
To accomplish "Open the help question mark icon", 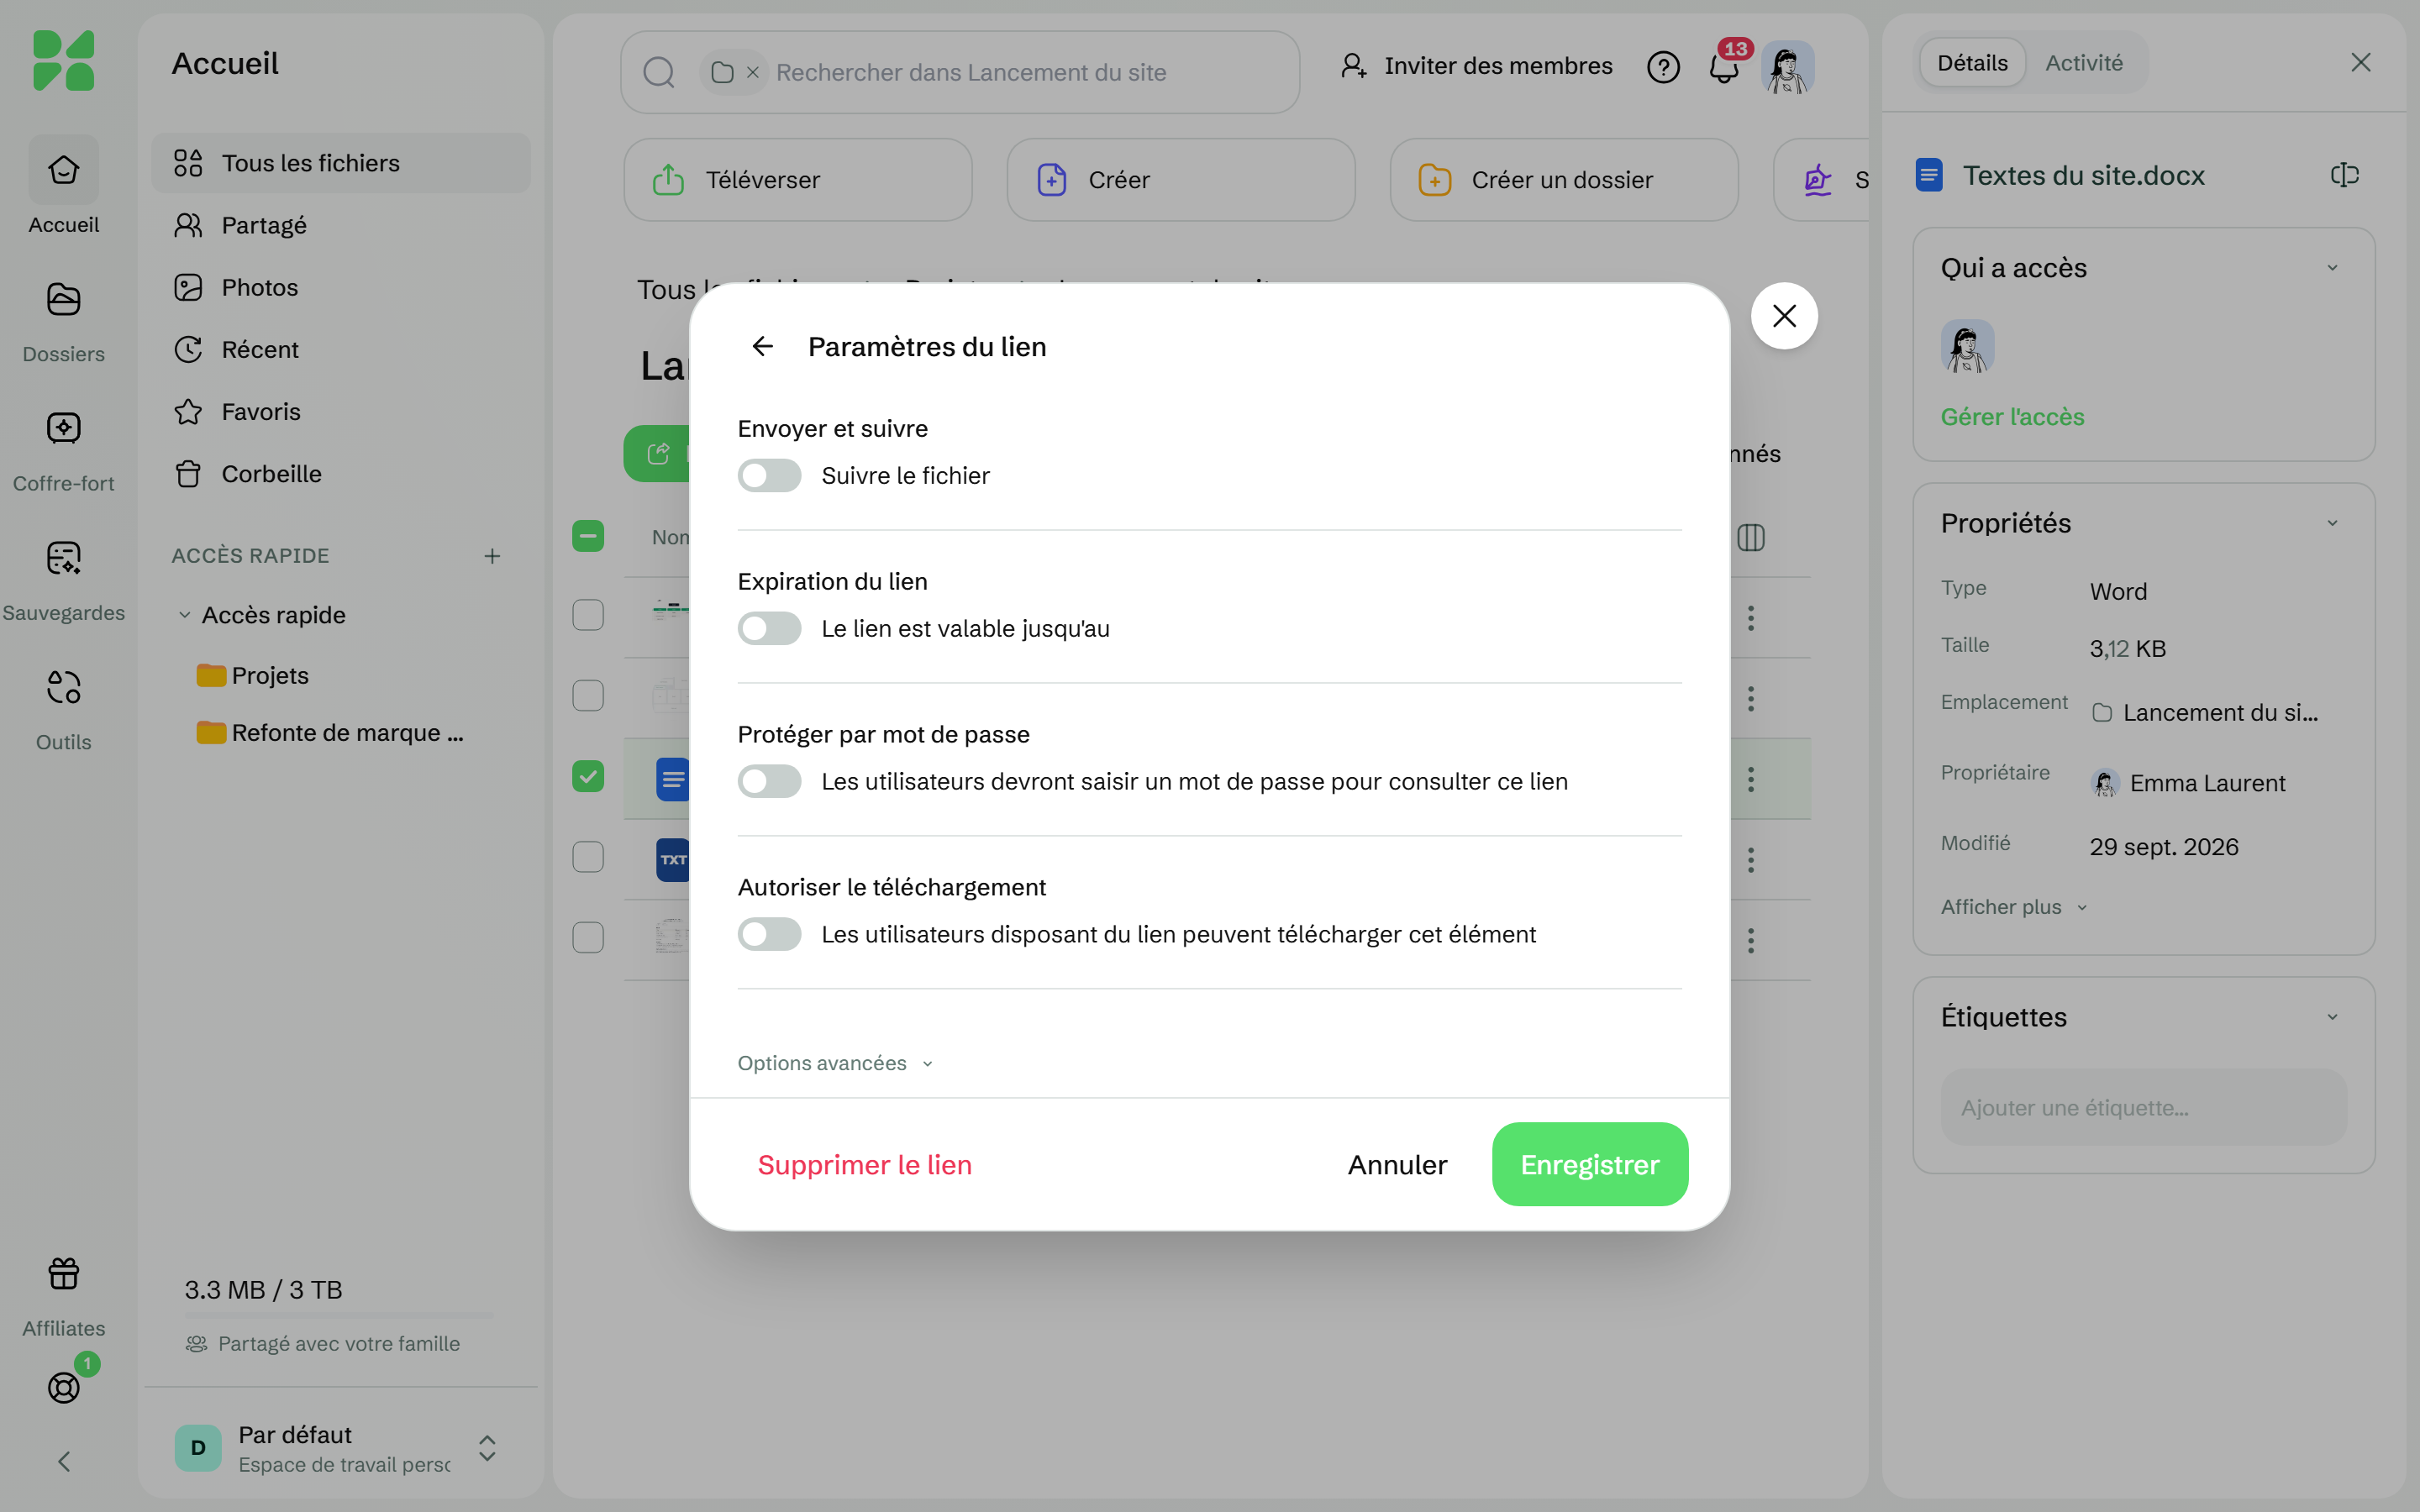I will tap(1663, 67).
